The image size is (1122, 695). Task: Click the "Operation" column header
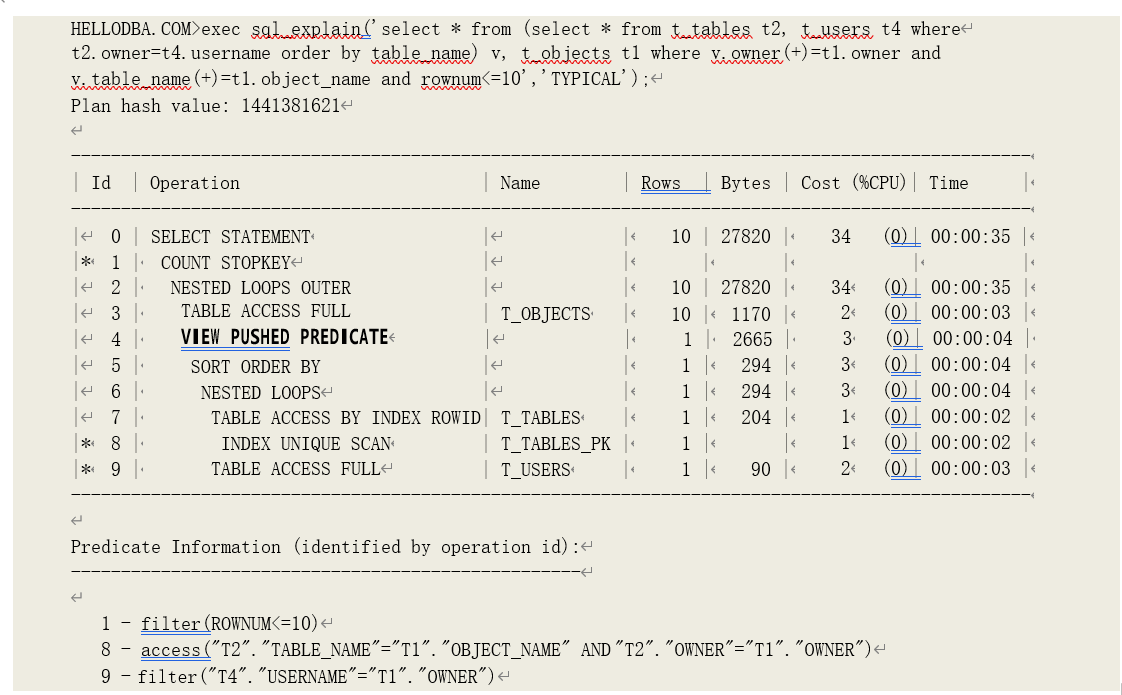click(195, 183)
